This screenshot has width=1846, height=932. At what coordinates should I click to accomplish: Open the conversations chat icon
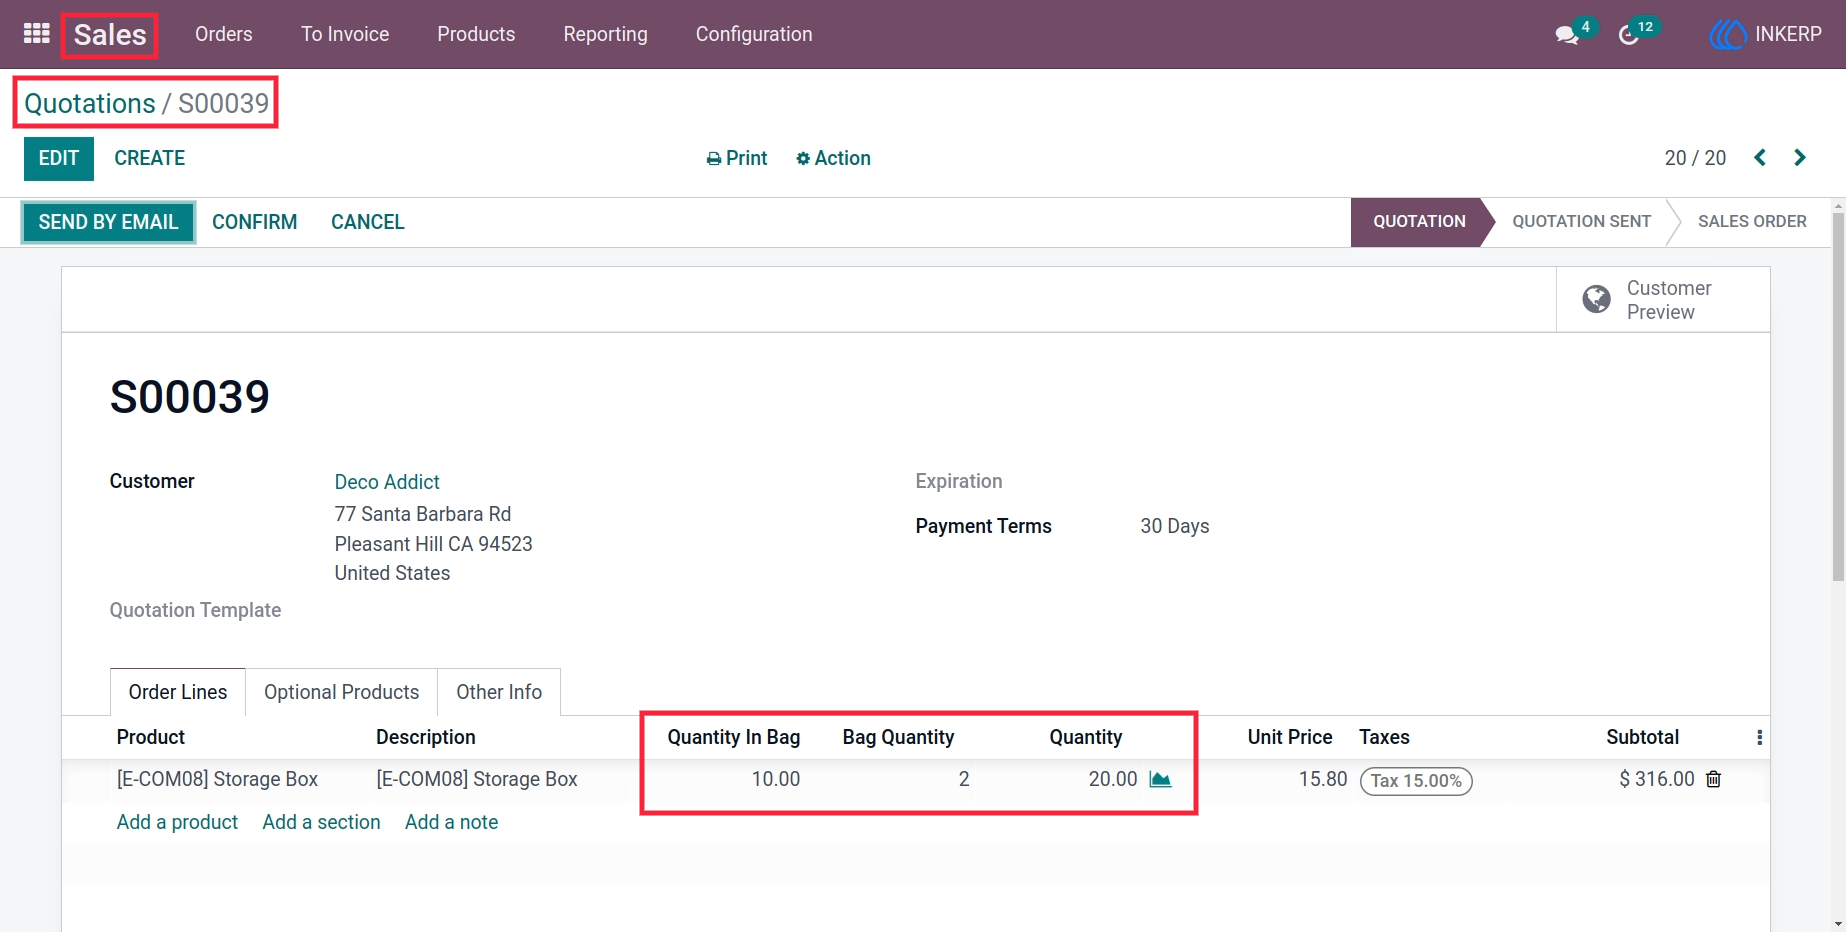1567,35
